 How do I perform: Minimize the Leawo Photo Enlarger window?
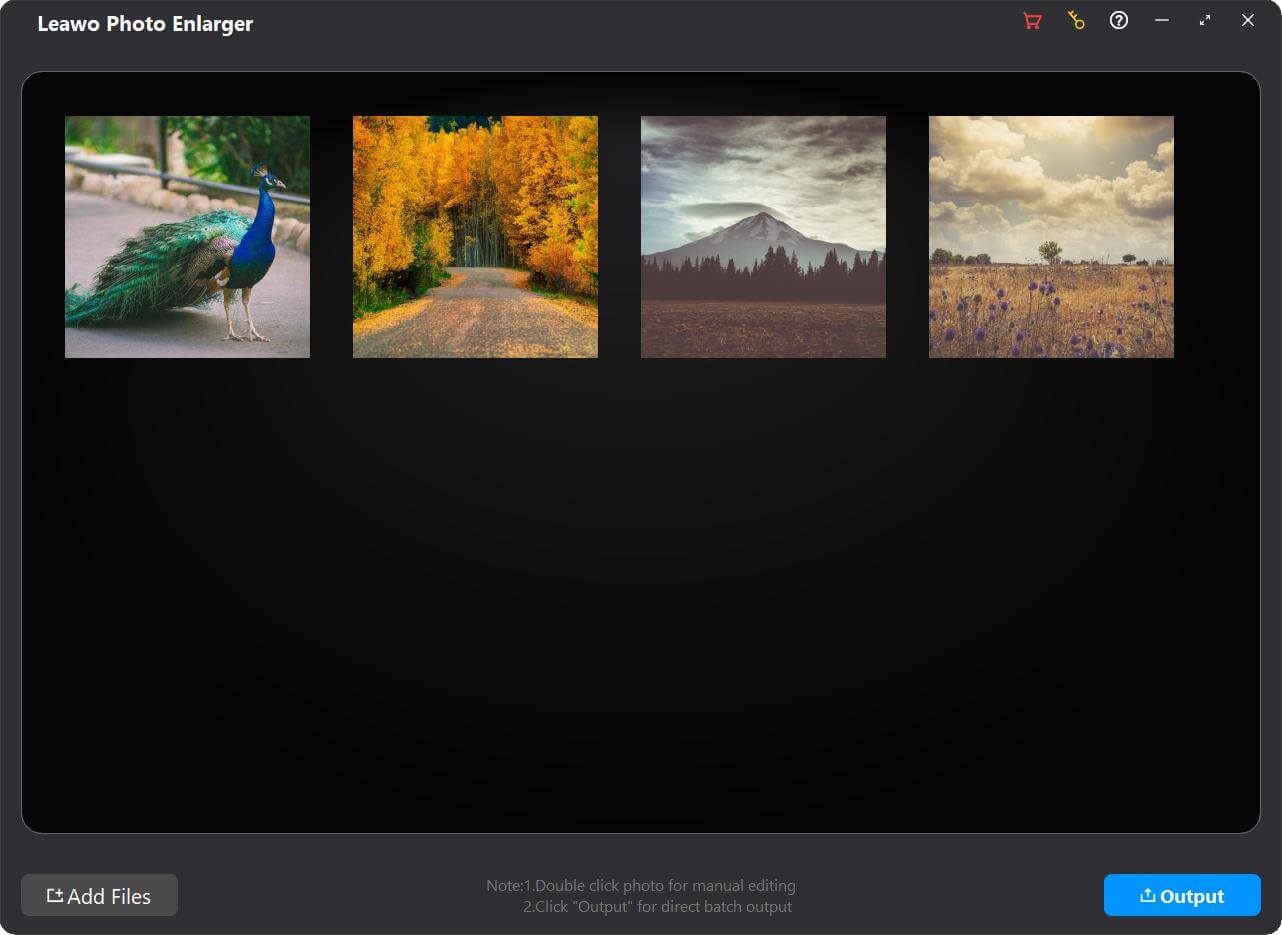[x=1162, y=20]
